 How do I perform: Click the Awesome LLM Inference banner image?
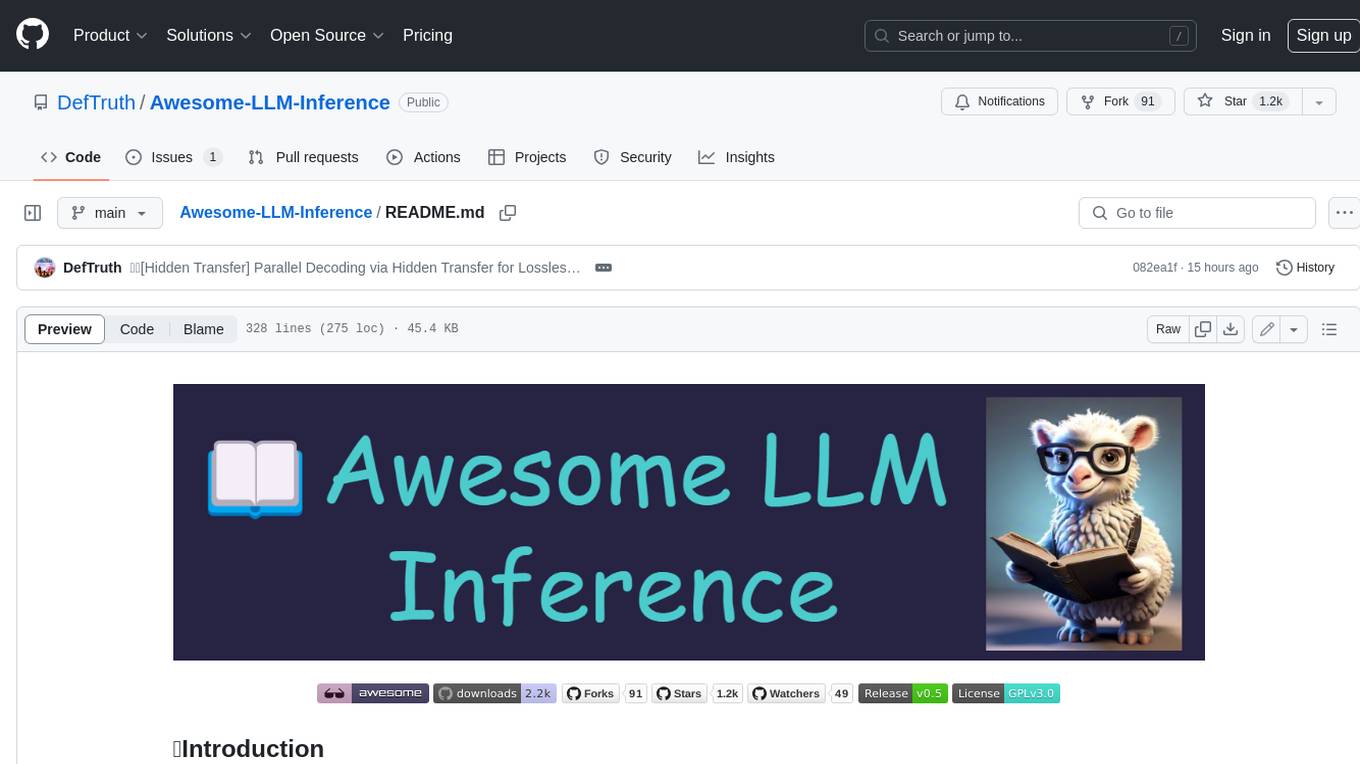[689, 522]
